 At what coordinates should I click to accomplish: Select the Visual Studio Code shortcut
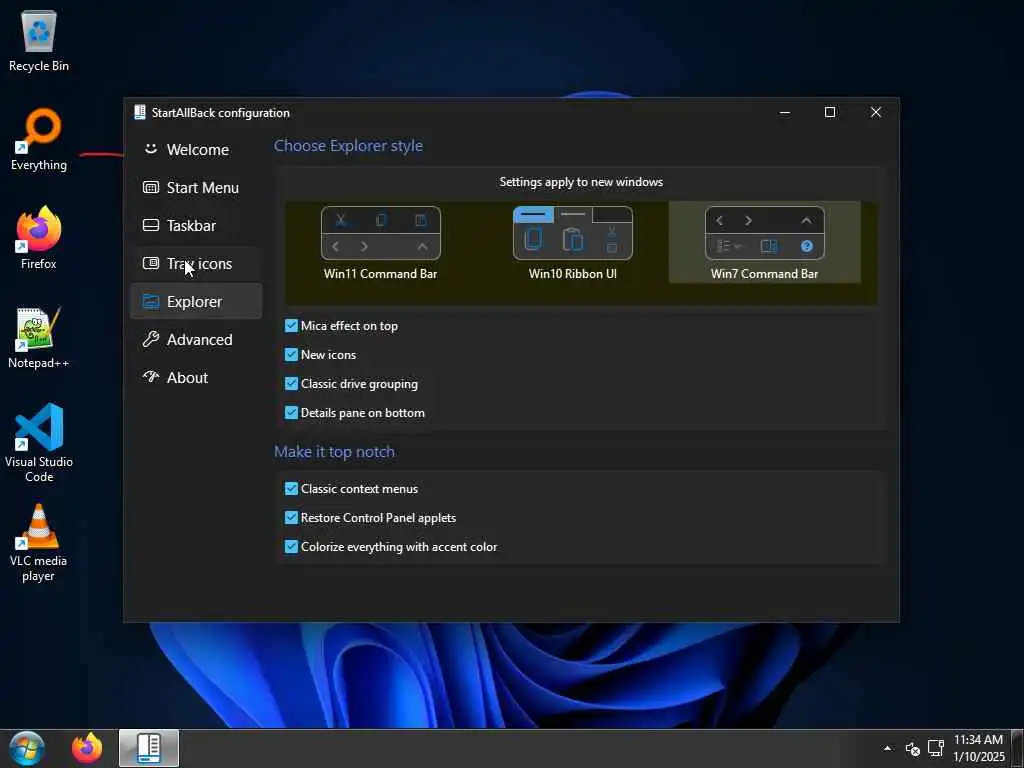point(39,443)
